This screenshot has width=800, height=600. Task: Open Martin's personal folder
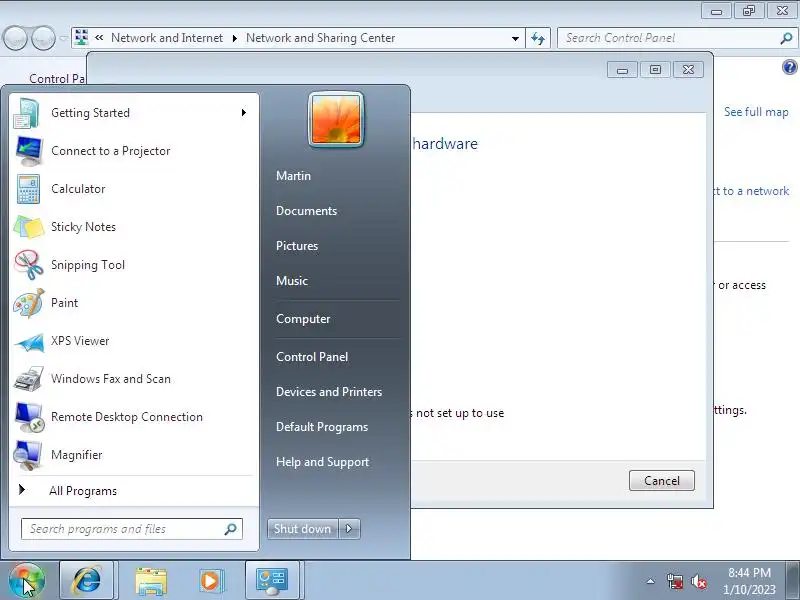(293, 176)
